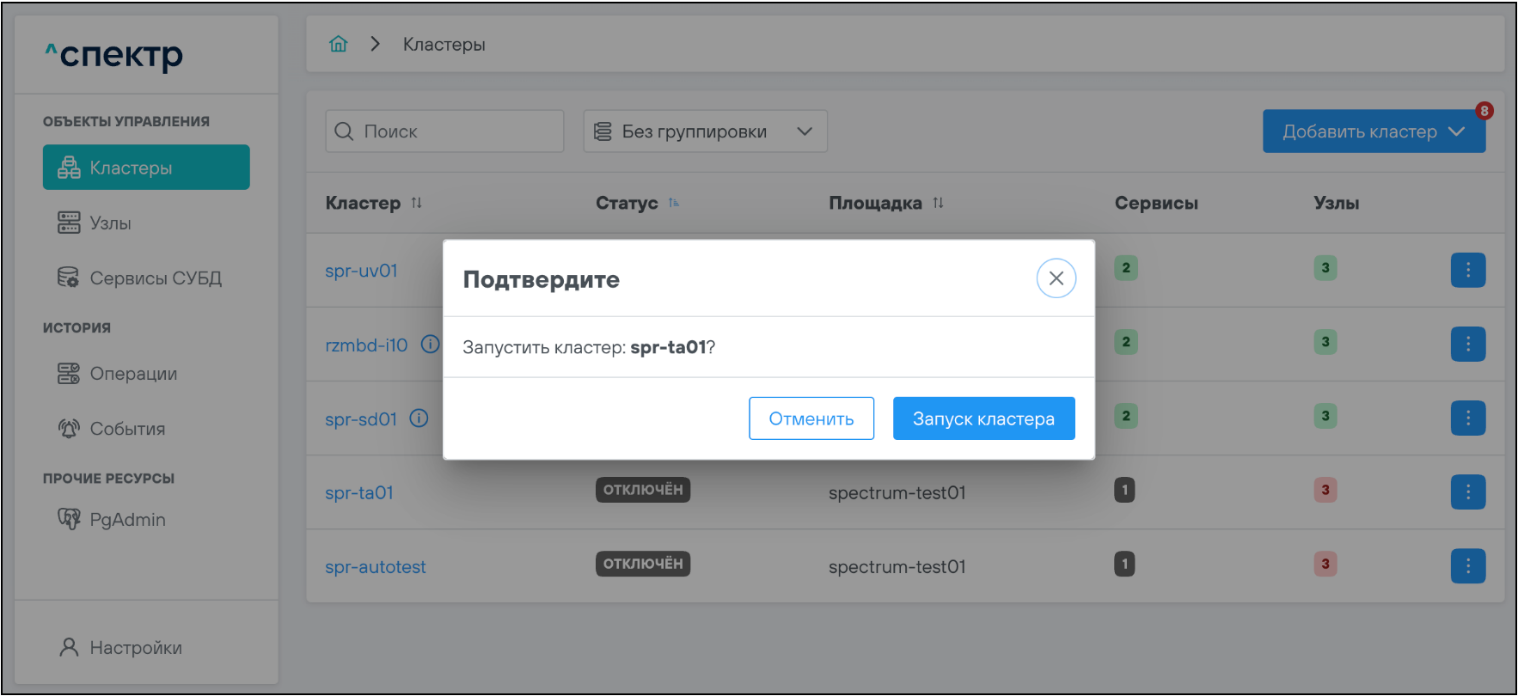The height and width of the screenshot is (696, 1518).
Task: Open the spr-ta01 cluster link
Action: tap(358, 493)
